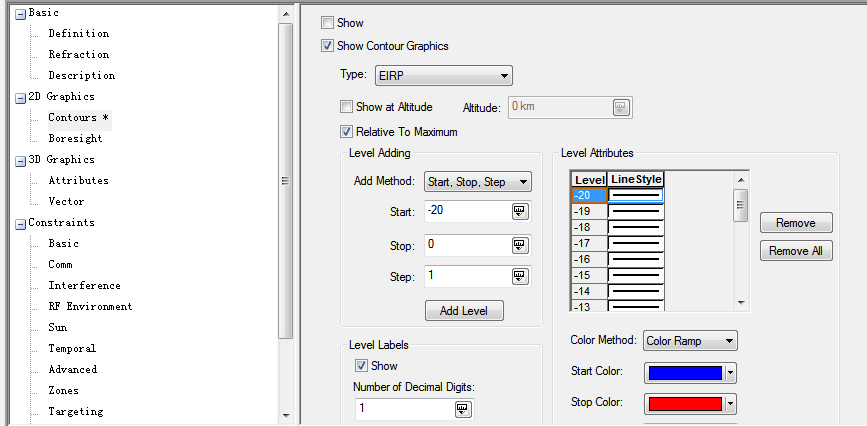
Task: Collapse the Constraints tree node
Action: [20, 225]
